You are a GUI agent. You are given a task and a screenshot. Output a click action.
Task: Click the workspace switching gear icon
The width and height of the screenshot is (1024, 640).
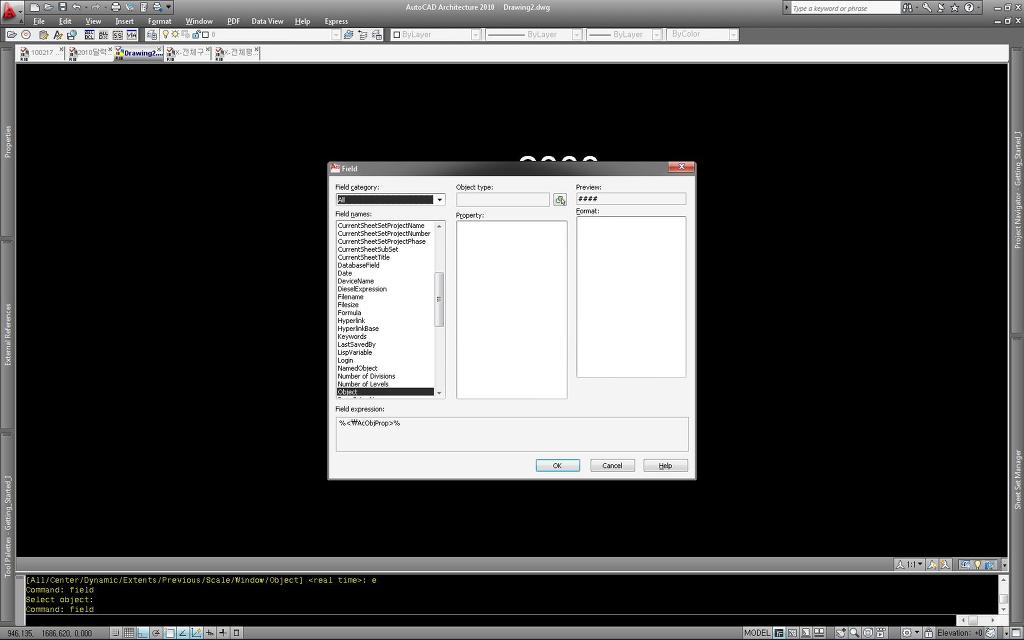(906, 633)
